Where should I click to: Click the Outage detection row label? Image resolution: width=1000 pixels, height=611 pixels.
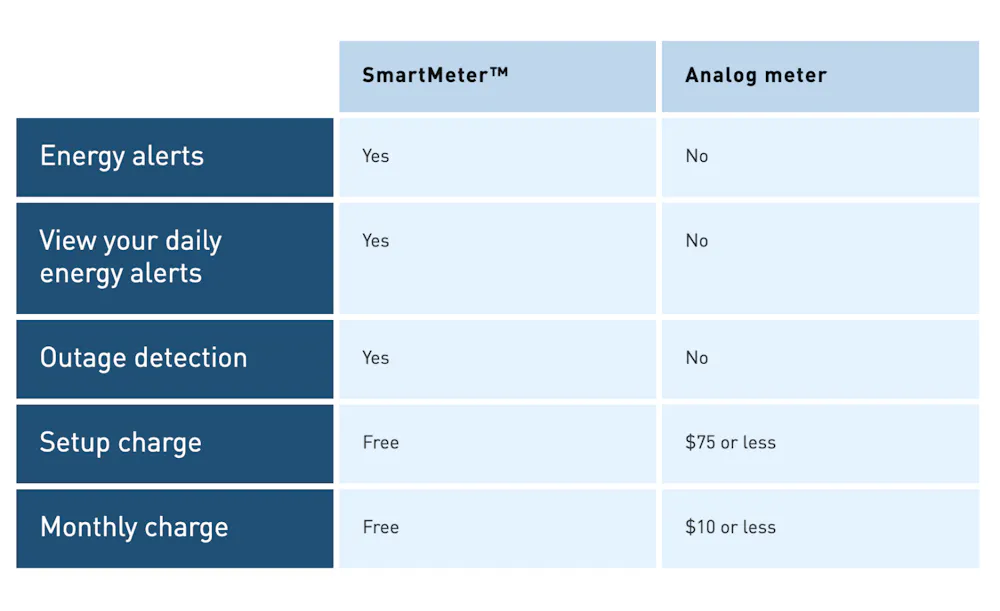tap(175, 359)
